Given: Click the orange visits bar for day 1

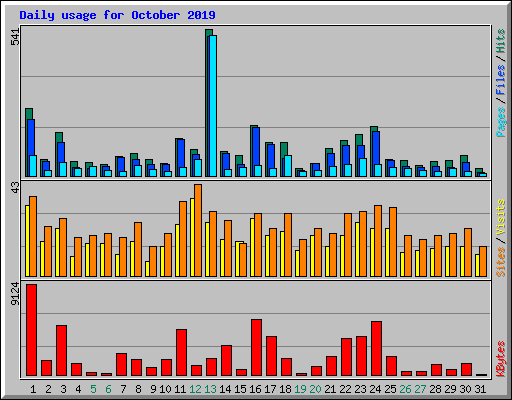Looking at the screenshot, I should 33,236.
